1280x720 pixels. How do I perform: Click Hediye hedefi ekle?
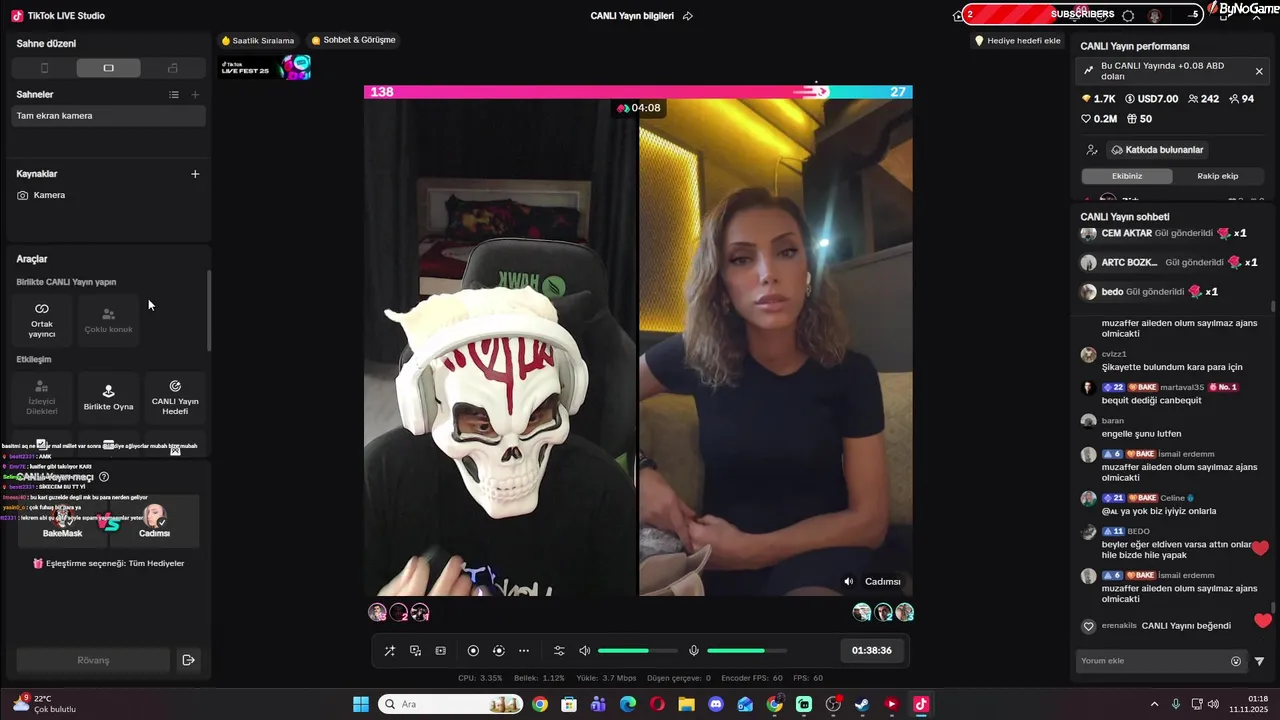click(1018, 41)
